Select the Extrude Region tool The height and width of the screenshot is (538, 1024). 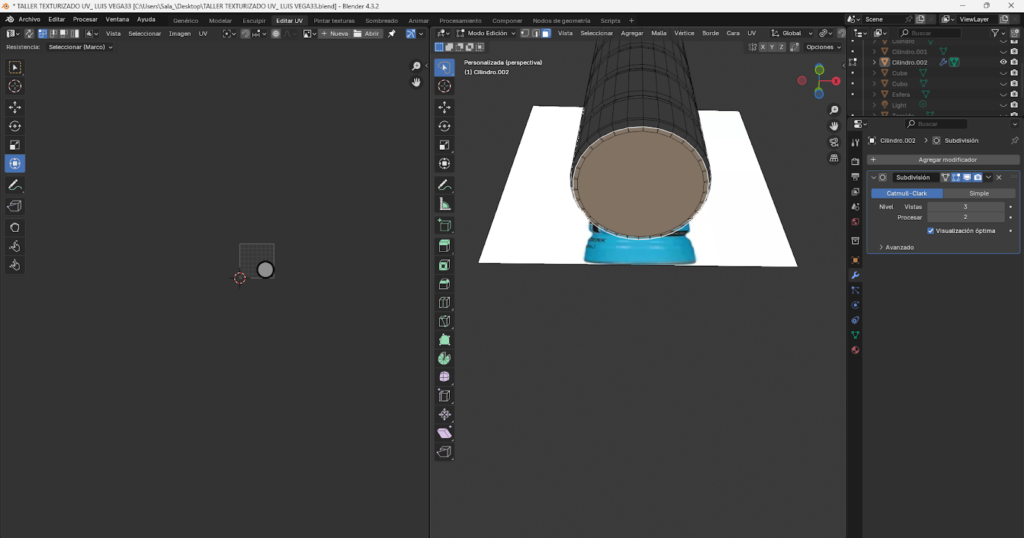(445, 246)
